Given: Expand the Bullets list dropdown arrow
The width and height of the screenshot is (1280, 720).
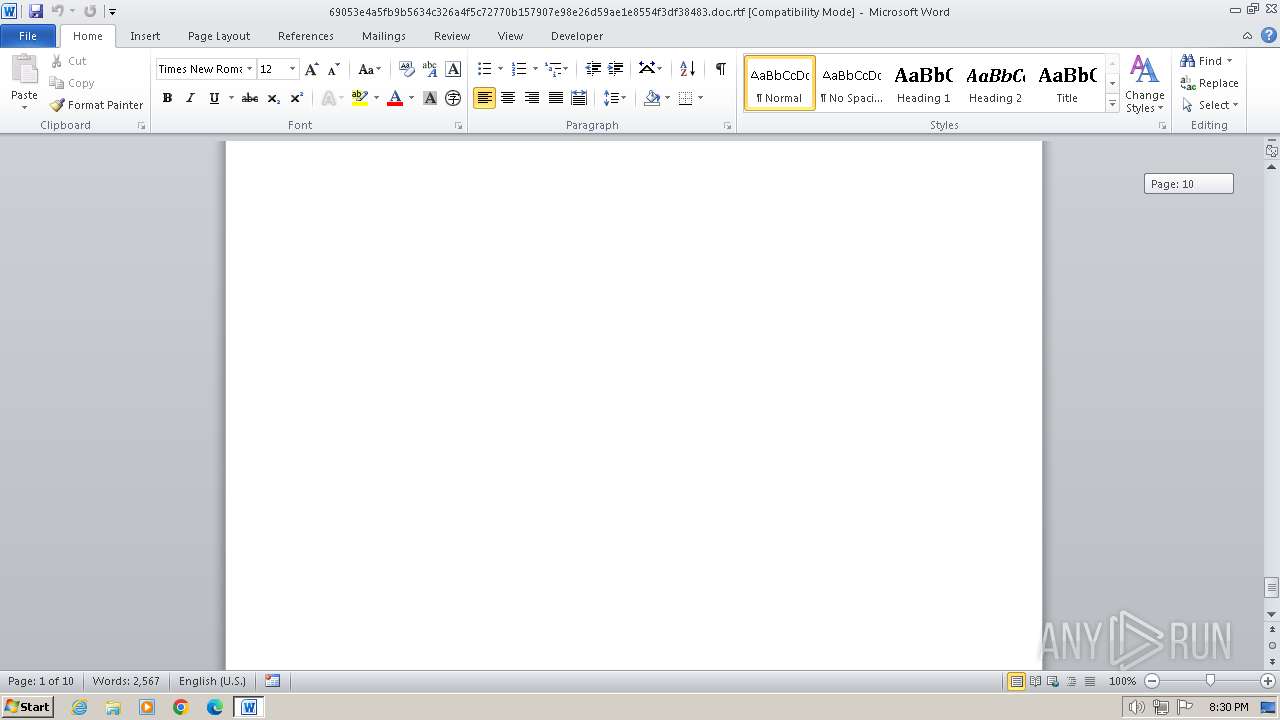Looking at the screenshot, I should click(500, 69).
